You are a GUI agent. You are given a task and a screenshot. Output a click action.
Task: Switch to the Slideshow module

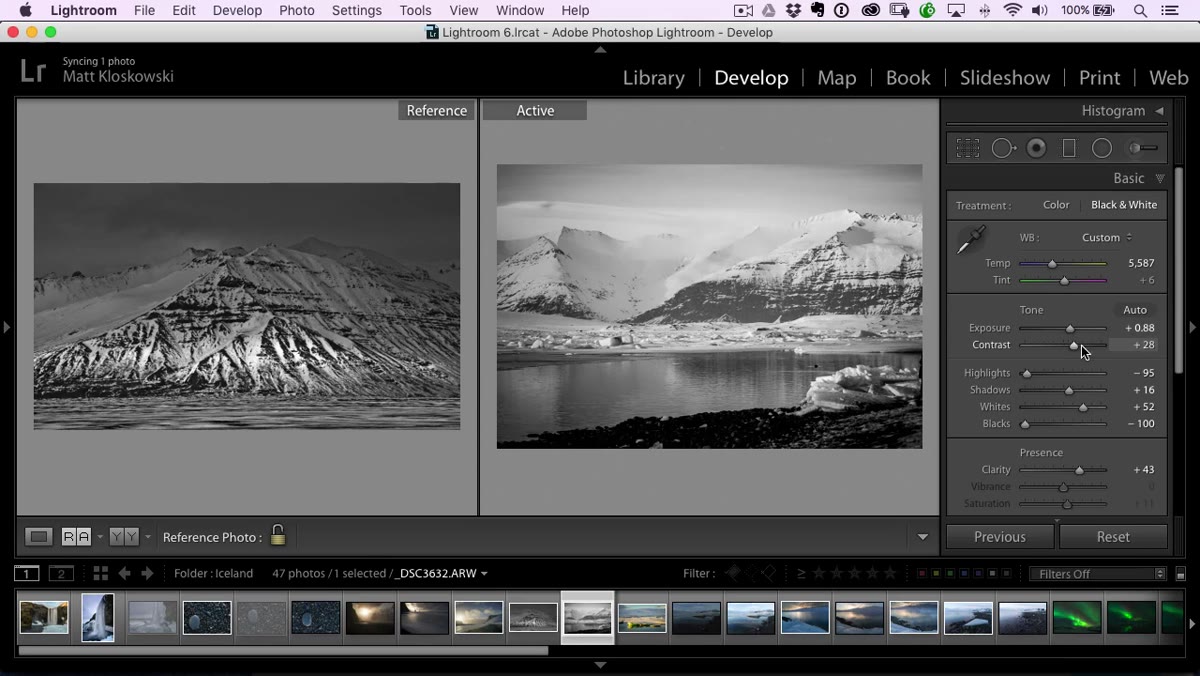coord(1005,77)
